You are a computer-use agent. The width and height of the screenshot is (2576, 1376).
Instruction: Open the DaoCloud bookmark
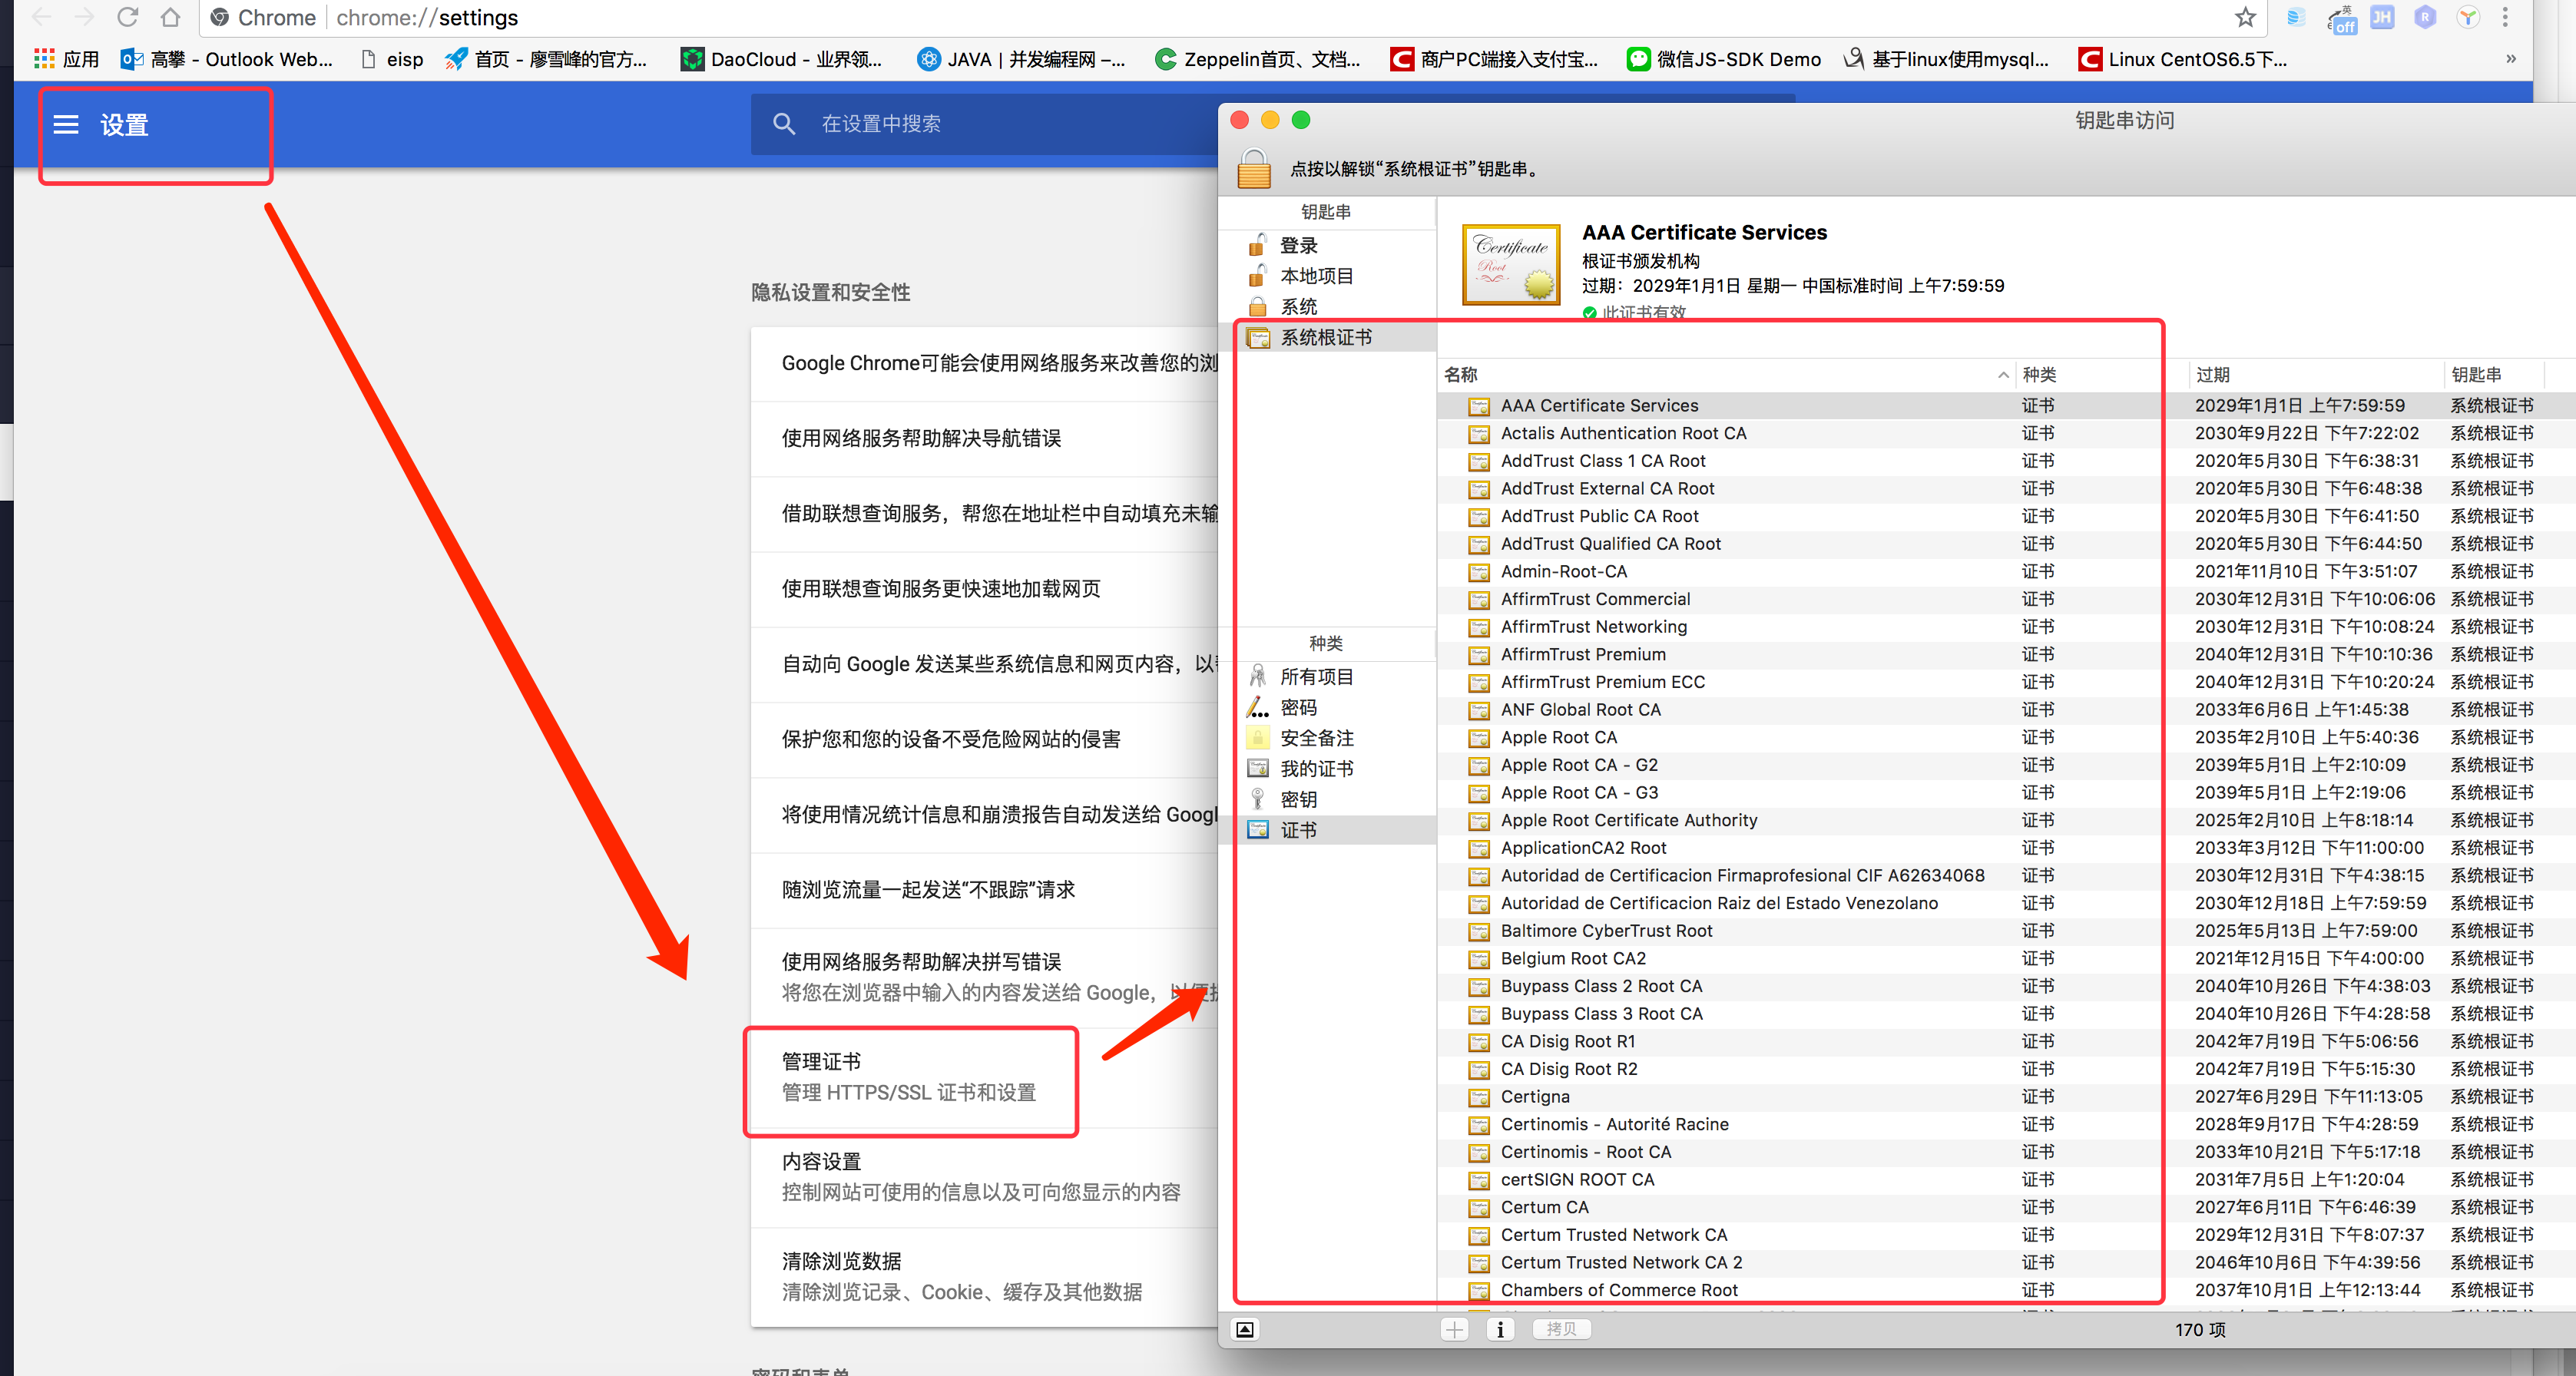tap(782, 59)
